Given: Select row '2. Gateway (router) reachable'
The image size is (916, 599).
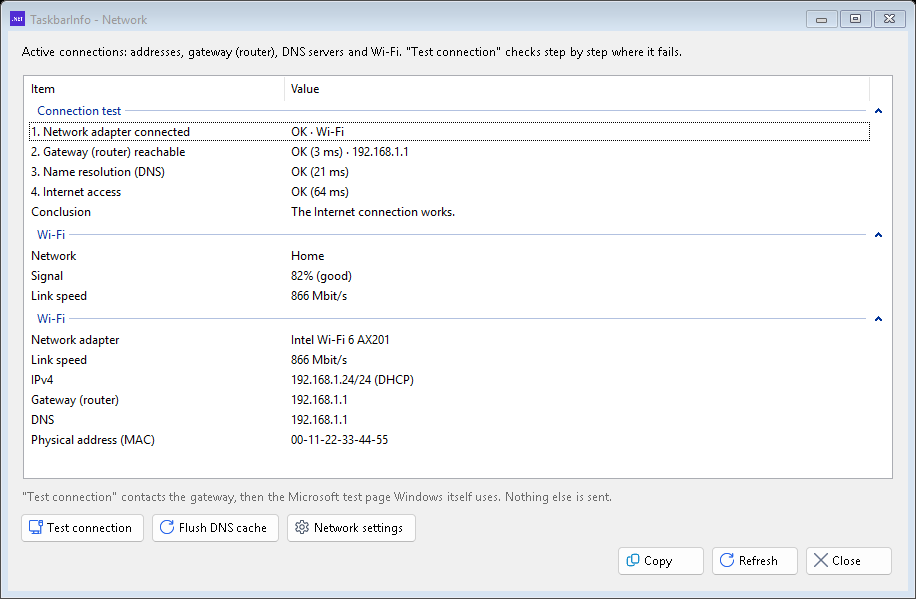Looking at the screenshot, I should coord(449,152).
